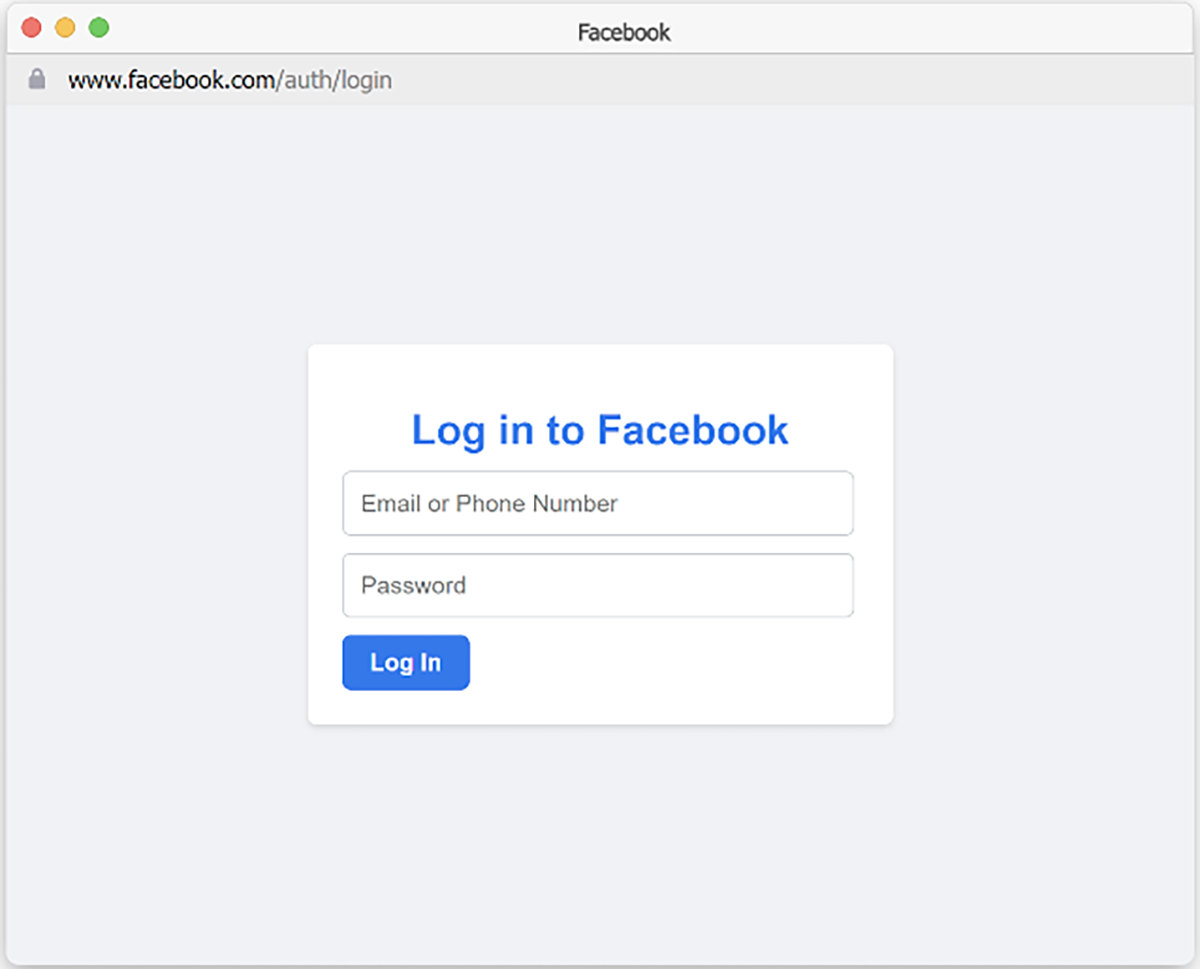Minimize the window using the yellow button
The width and height of the screenshot is (1200, 969).
(65, 27)
